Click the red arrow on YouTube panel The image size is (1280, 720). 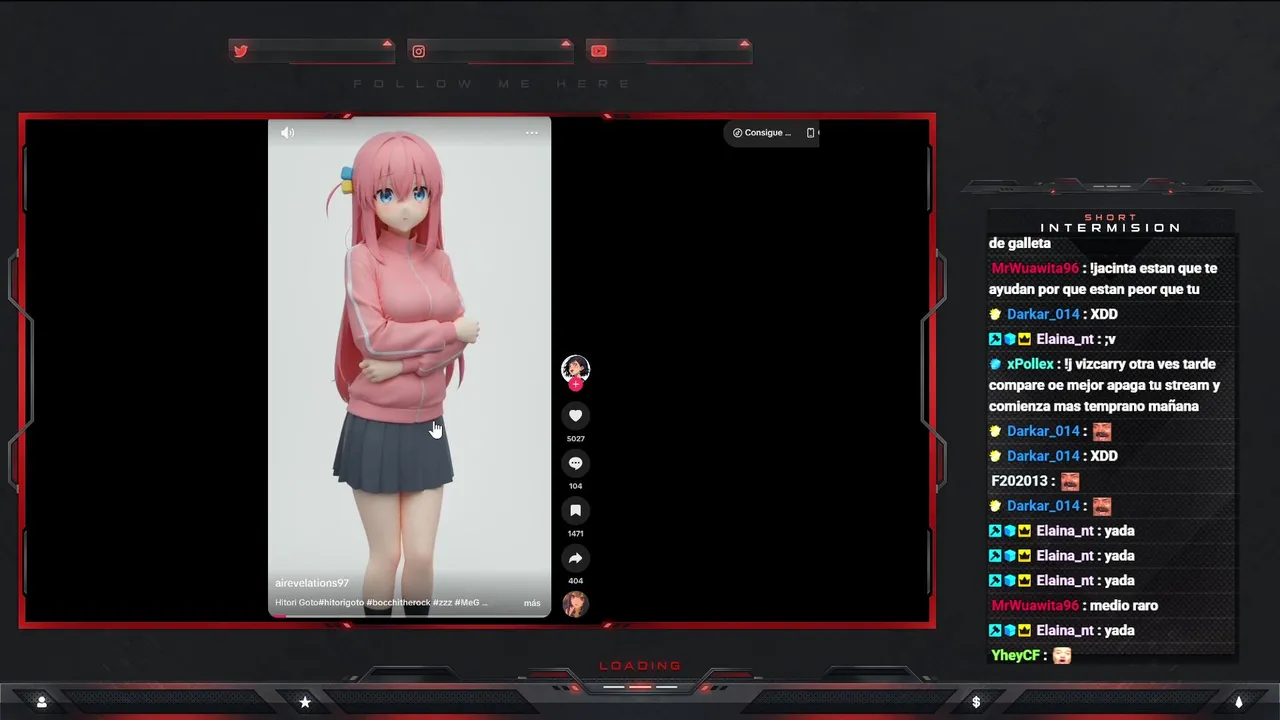tap(744, 44)
